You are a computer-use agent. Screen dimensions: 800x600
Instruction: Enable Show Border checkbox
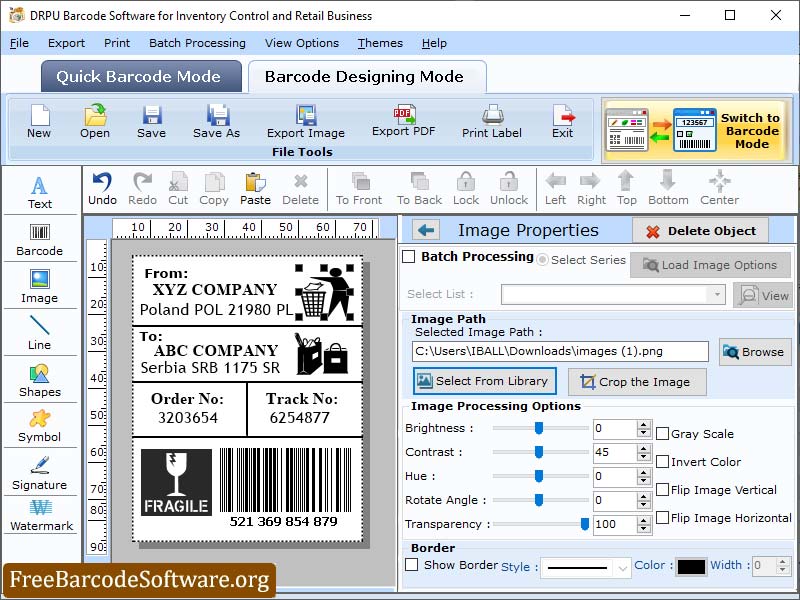coord(411,565)
